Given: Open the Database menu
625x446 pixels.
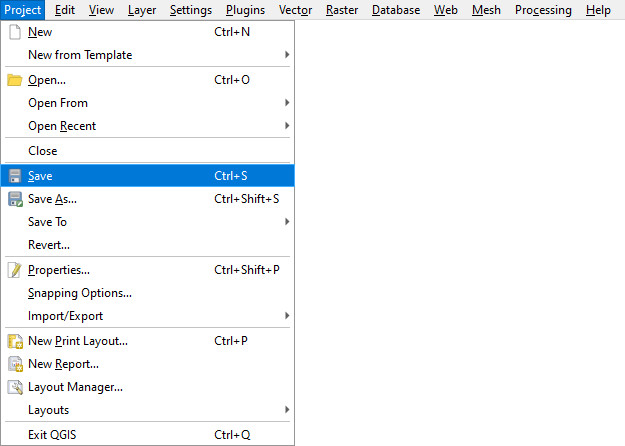Looking at the screenshot, I should 396,10.
